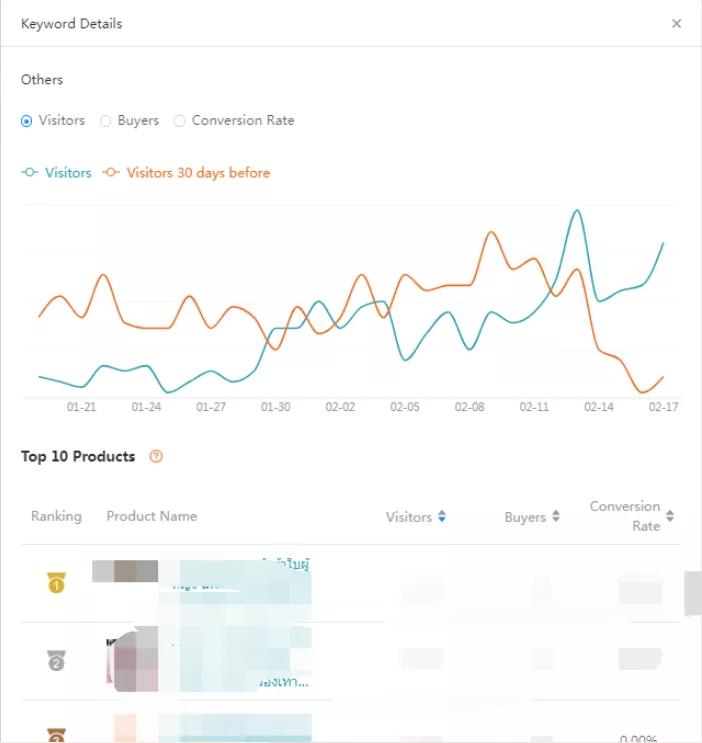The image size is (702, 743).
Task: Click the Top 10 Products help icon
Action: (155, 457)
